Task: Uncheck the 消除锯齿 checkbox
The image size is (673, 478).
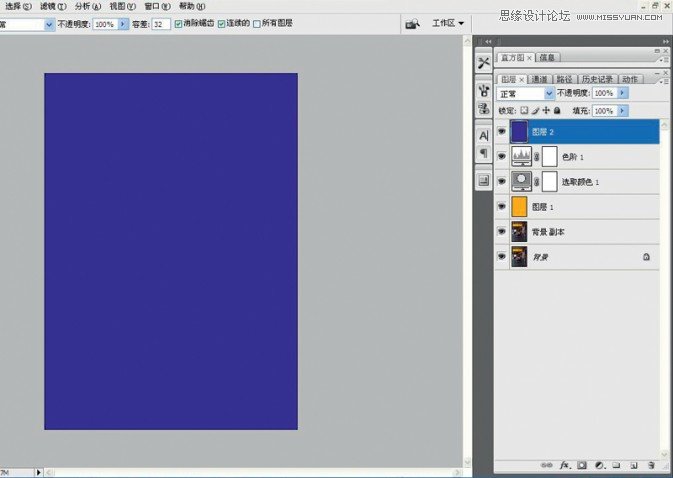Action: click(179, 23)
